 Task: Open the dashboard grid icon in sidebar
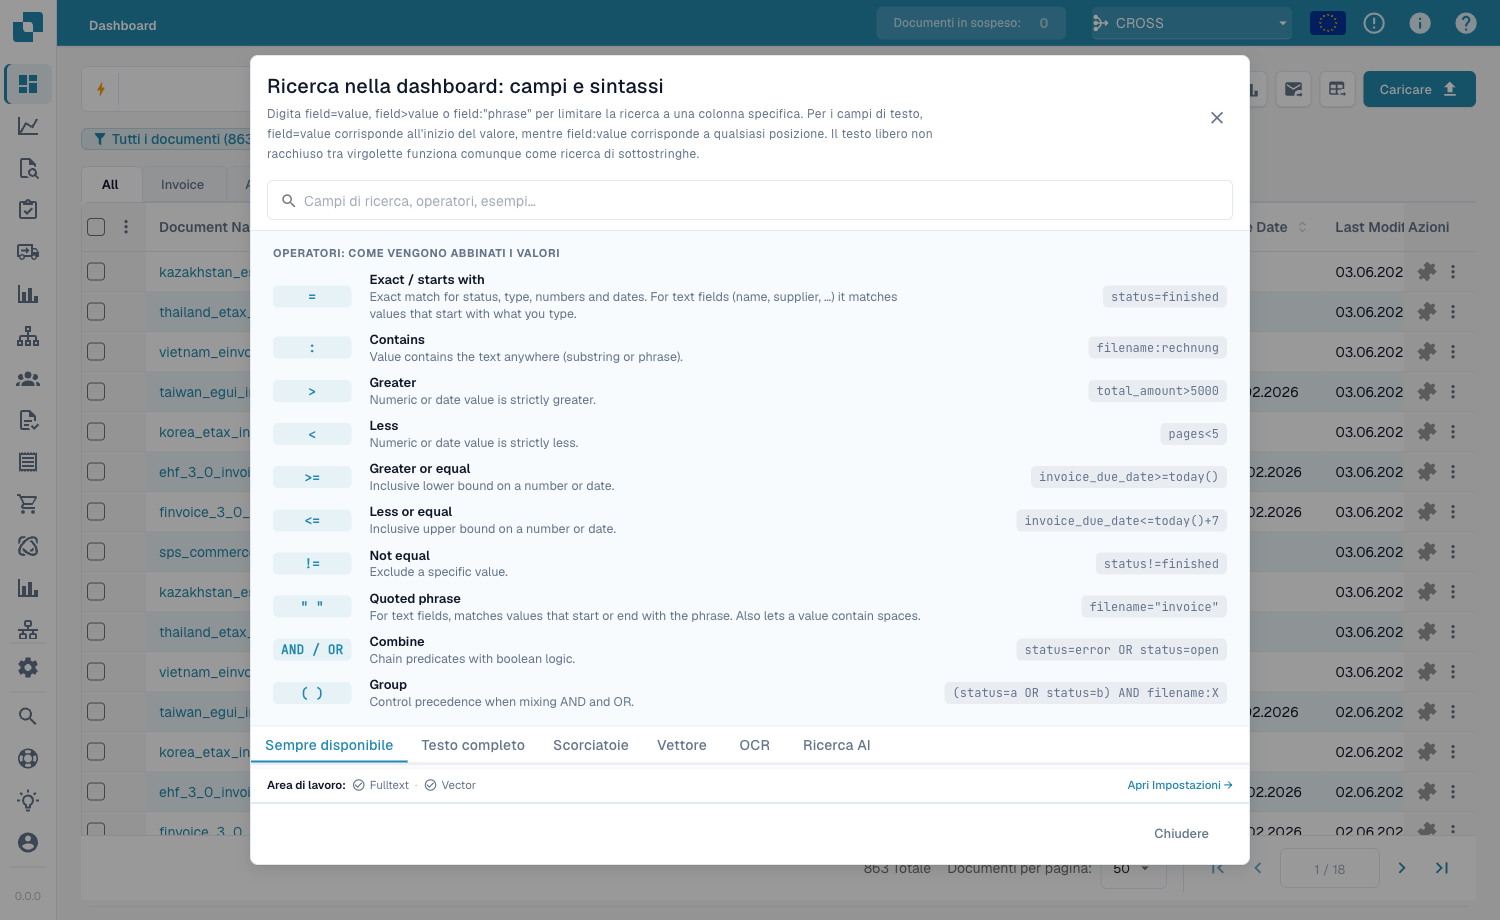point(28,84)
